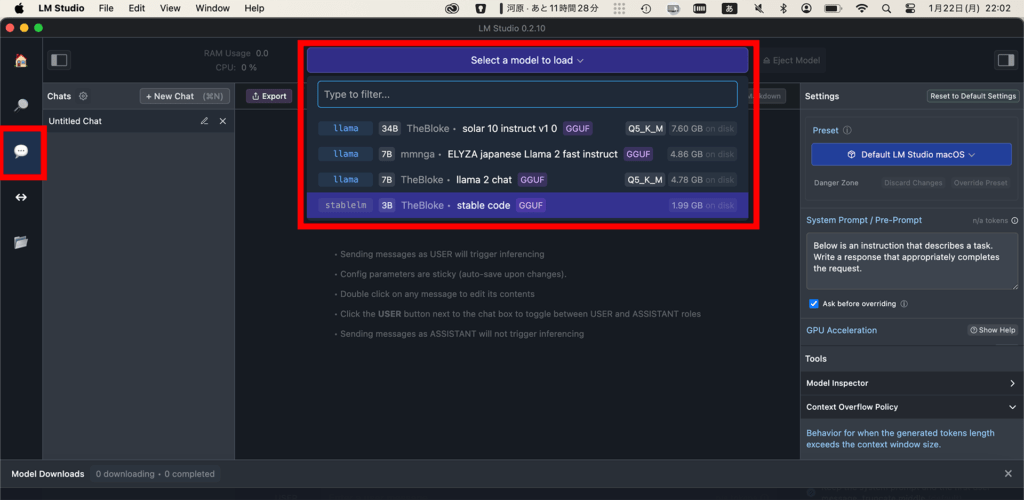Open the AI Chat speech bubble icon
Screen dimensions: 1024x500
click(x=21, y=151)
